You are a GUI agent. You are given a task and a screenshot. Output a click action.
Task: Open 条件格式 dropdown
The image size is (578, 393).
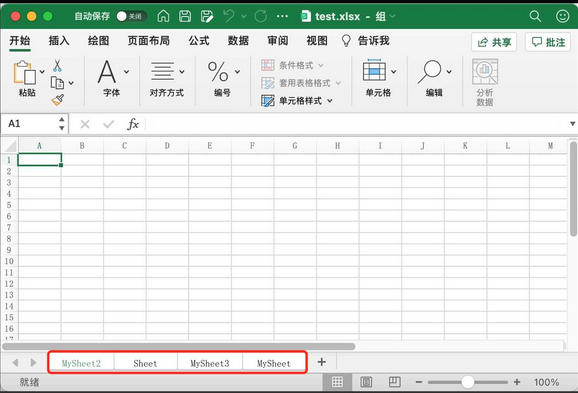293,65
